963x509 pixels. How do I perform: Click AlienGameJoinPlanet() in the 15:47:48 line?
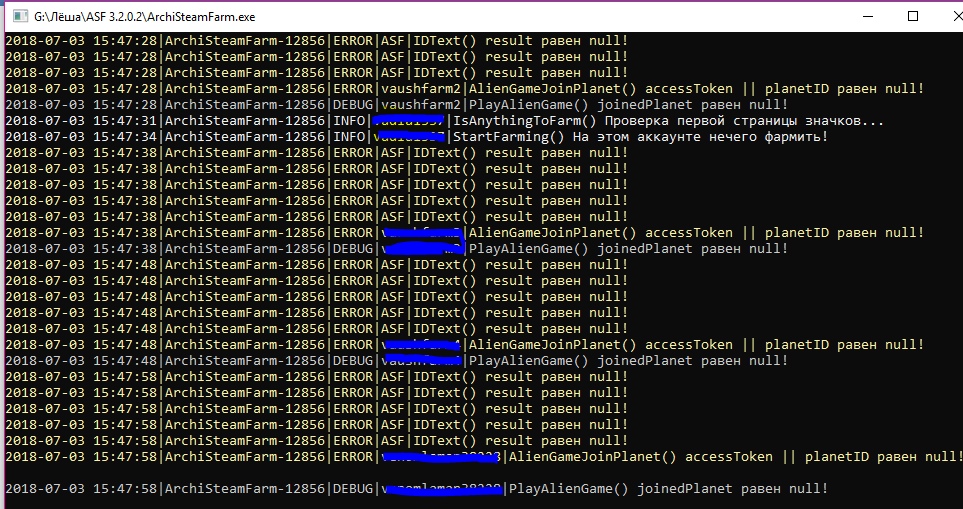pyautogui.click(x=553, y=344)
